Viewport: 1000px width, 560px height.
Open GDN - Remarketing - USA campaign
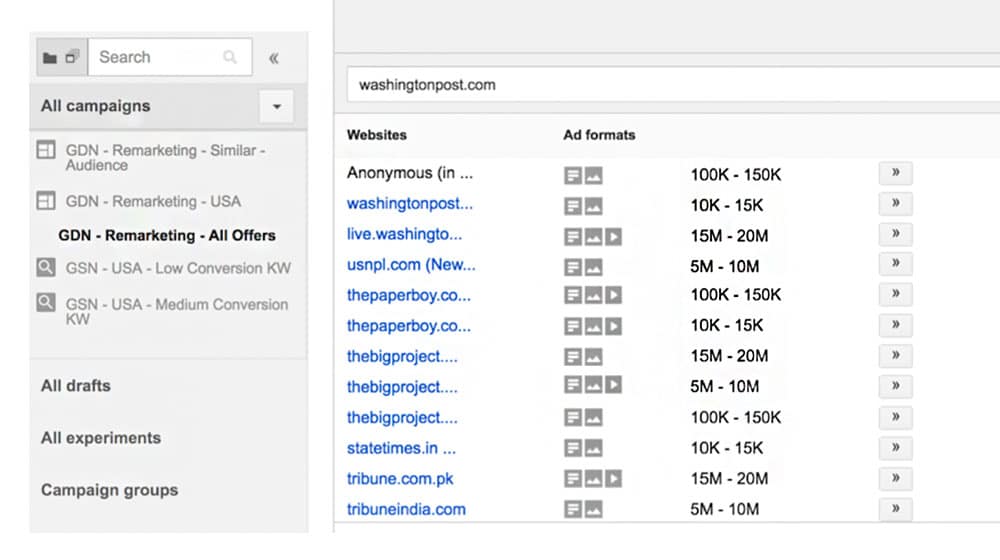pos(153,202)
